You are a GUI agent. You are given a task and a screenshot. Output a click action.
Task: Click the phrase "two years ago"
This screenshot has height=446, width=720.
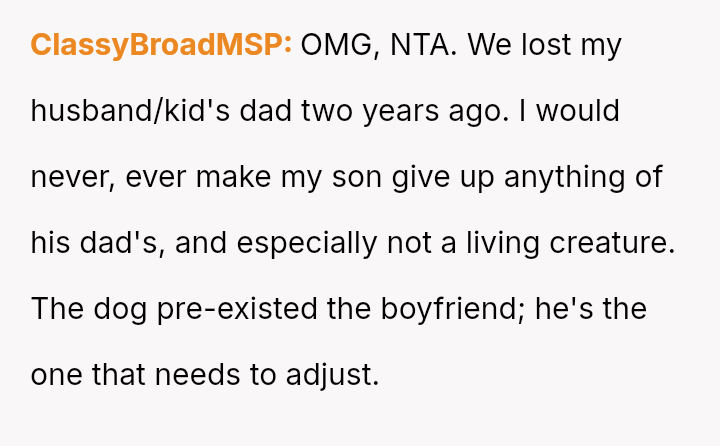[402, 111]
